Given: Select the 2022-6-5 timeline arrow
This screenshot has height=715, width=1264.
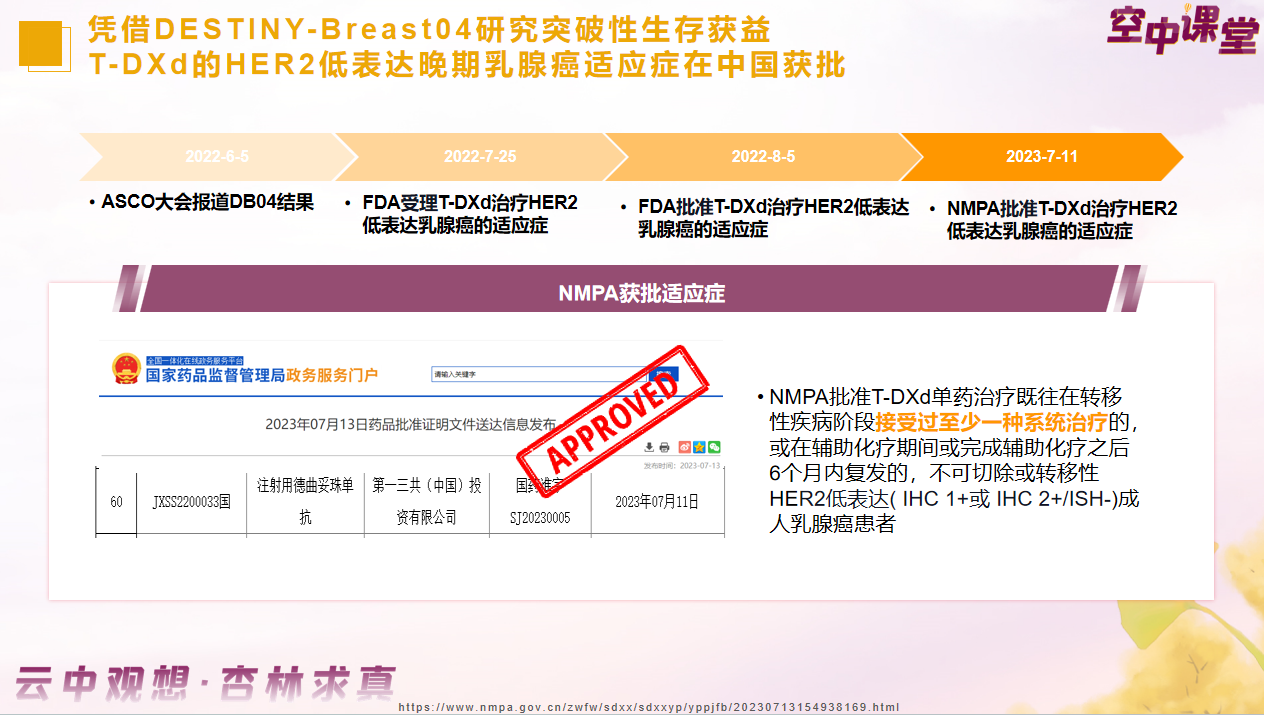Looking at the screenshot, I should point(217,157).
